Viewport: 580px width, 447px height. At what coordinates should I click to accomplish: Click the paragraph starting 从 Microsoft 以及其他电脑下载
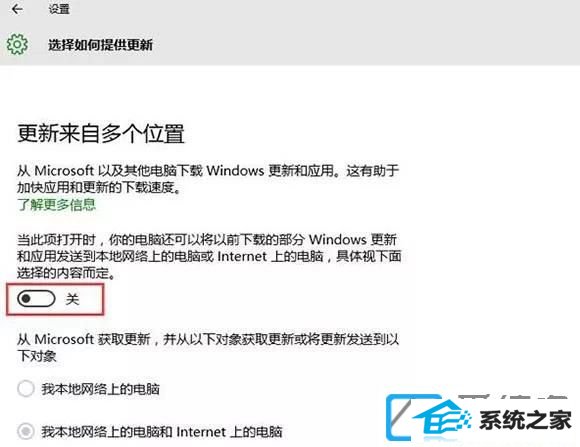point(208,179)
